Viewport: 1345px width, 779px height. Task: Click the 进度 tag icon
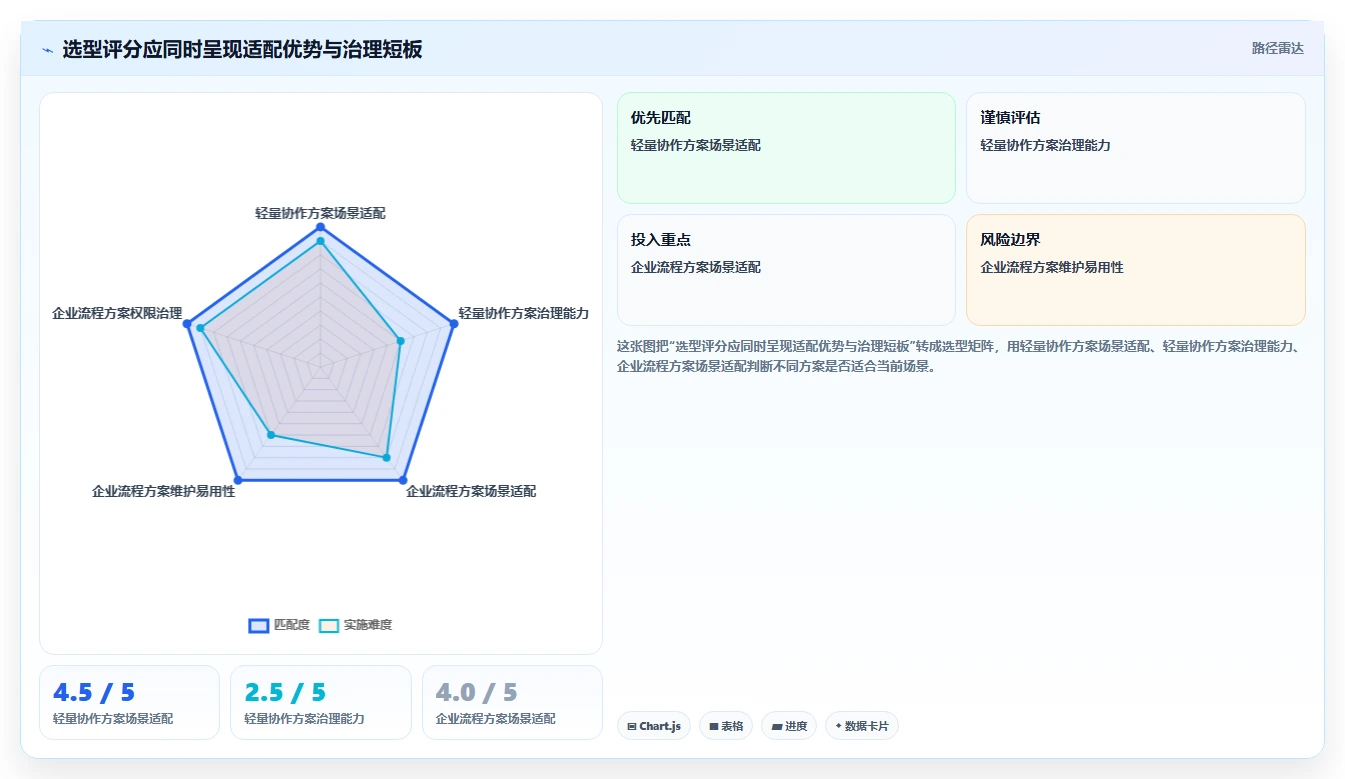click(776, 727)
